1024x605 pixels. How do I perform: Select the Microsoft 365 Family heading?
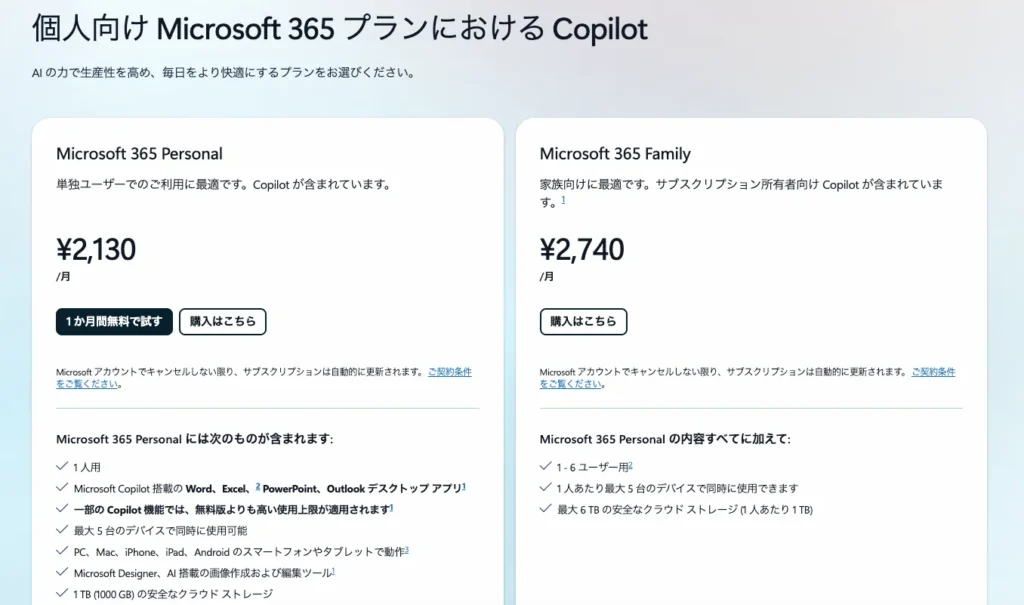(x=616, y=154)
